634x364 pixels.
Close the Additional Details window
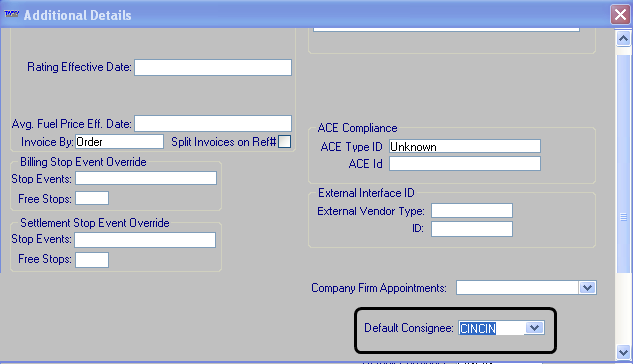coord(620,15)
